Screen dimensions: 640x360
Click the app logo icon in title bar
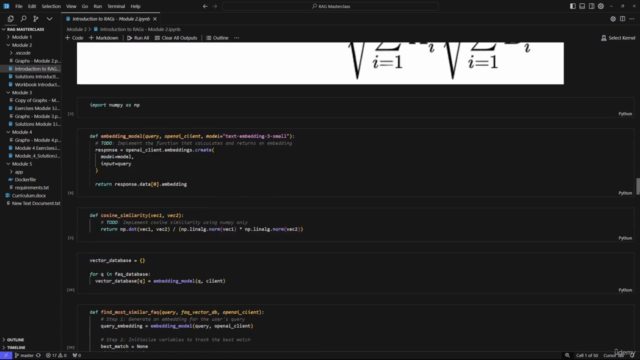click(x=6, y=6)
